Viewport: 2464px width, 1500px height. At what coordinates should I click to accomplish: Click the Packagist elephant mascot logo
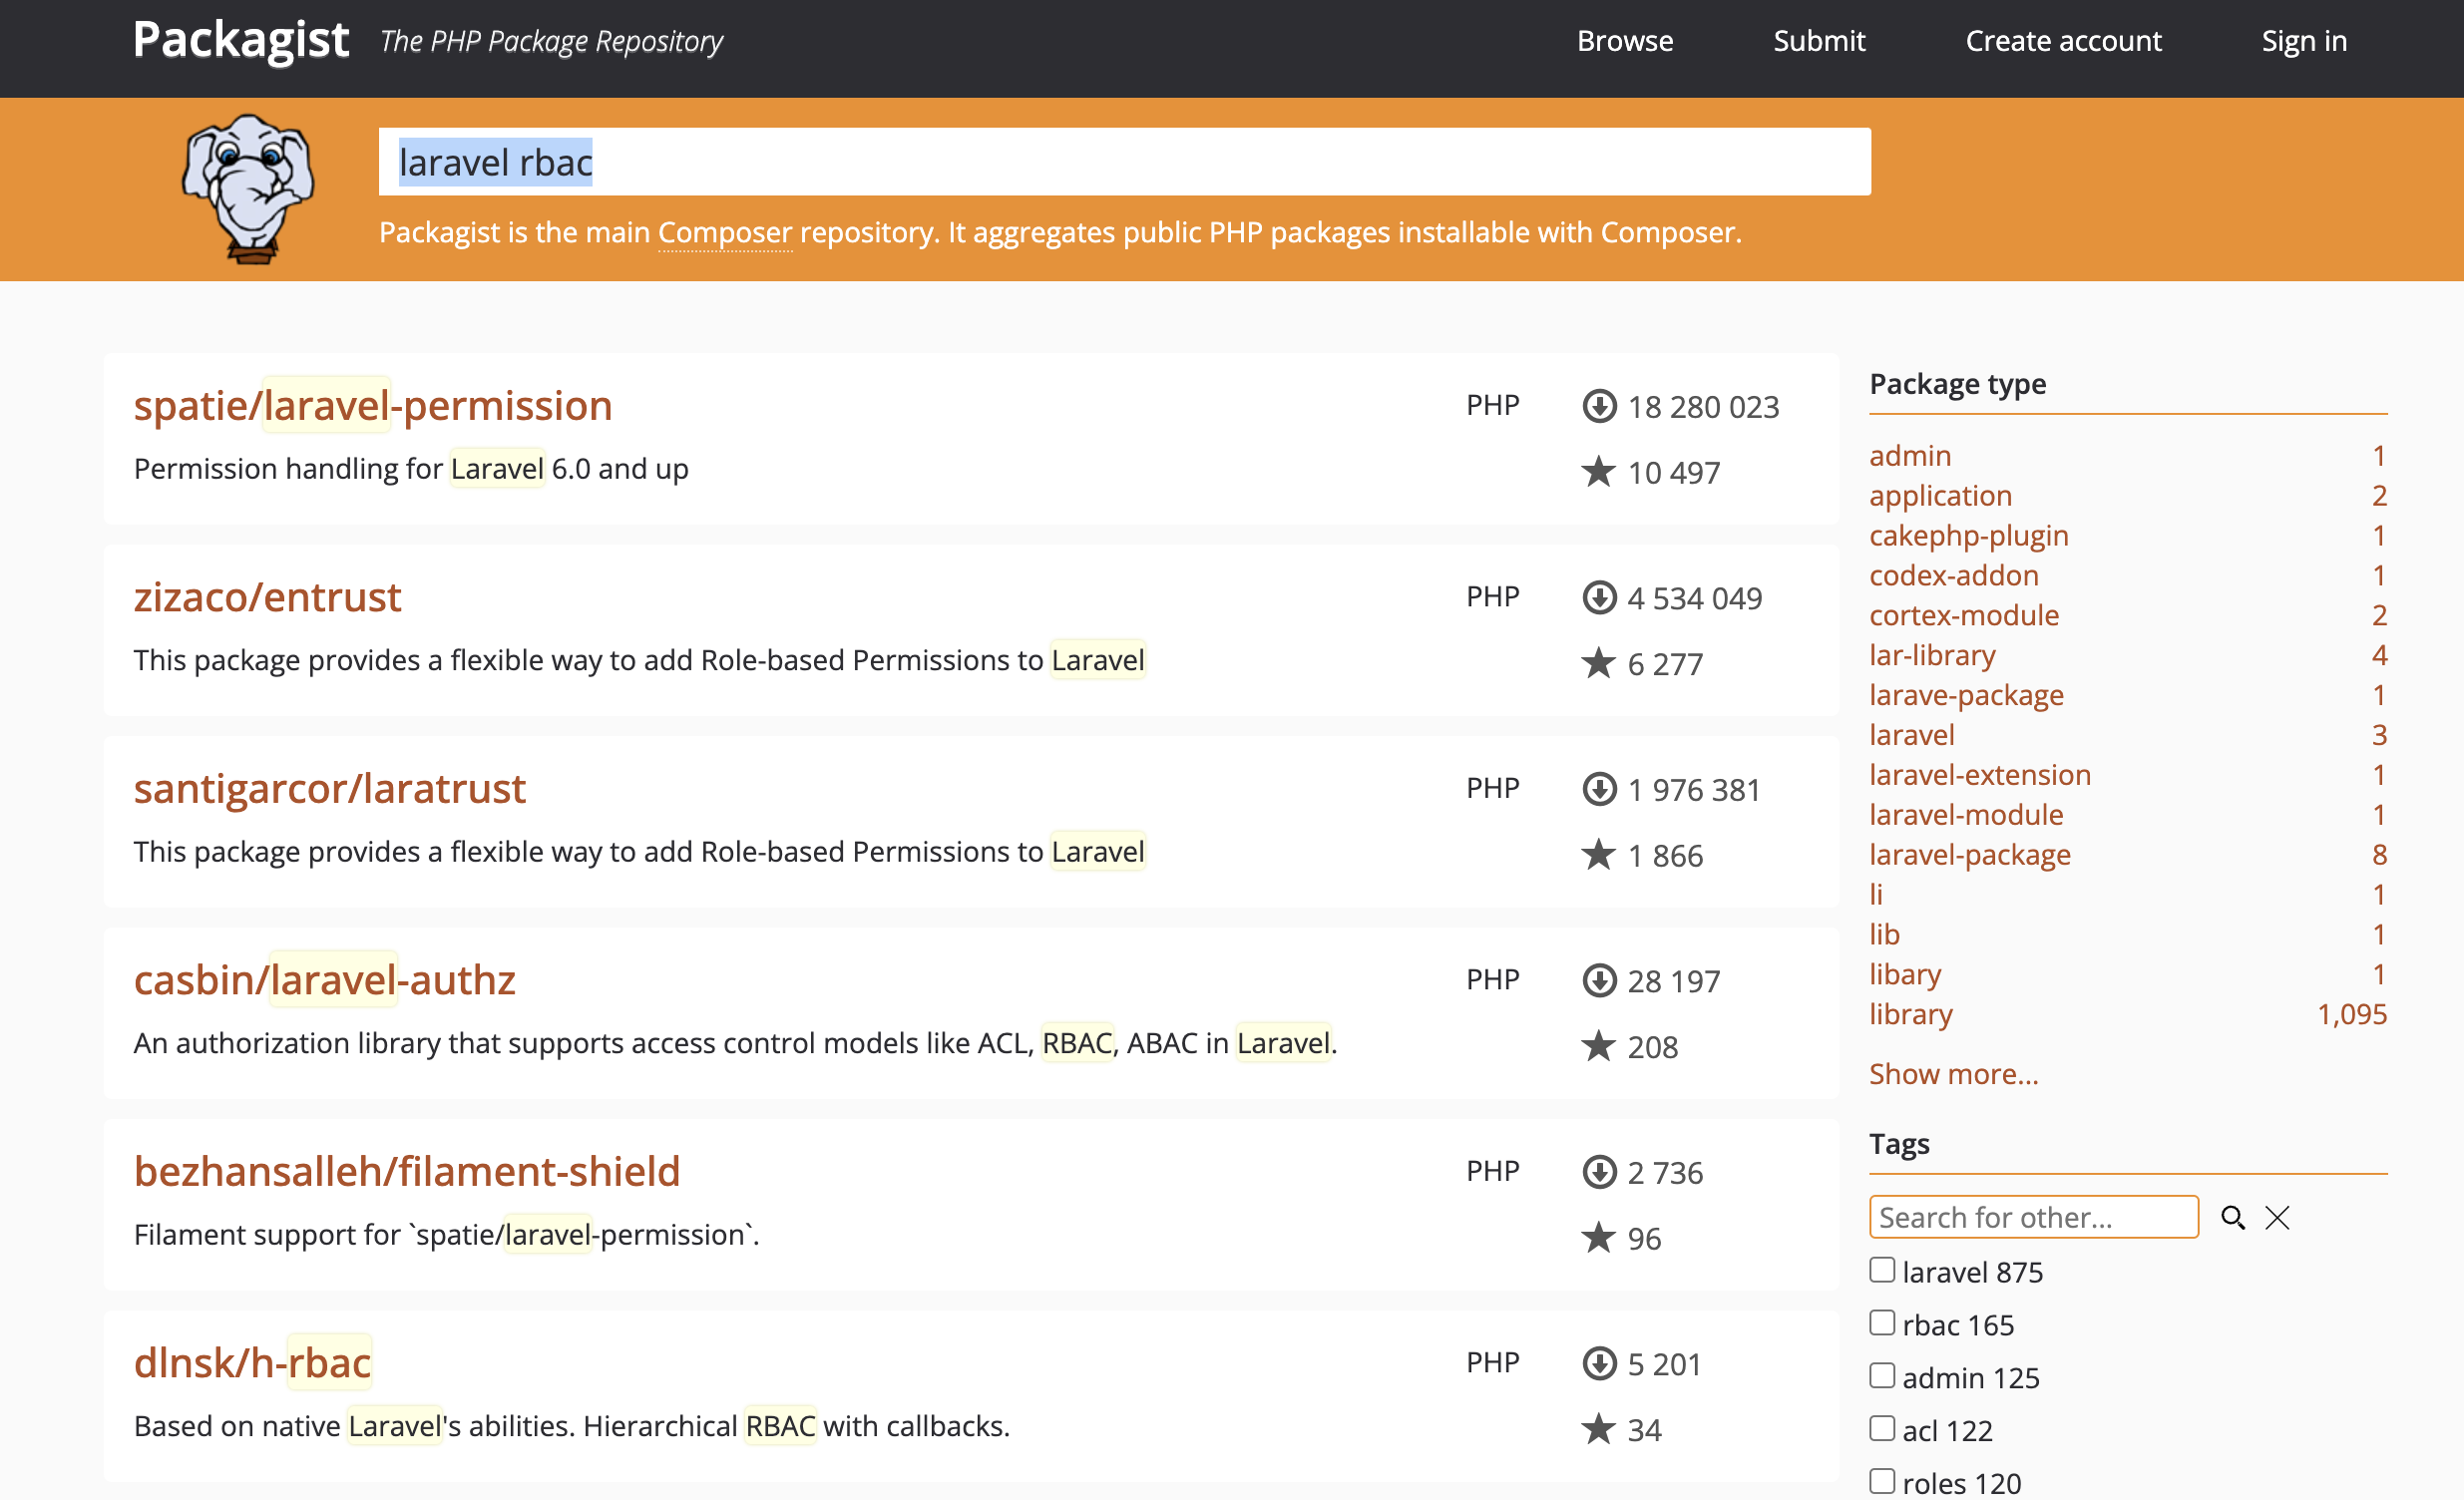[248, 188]
